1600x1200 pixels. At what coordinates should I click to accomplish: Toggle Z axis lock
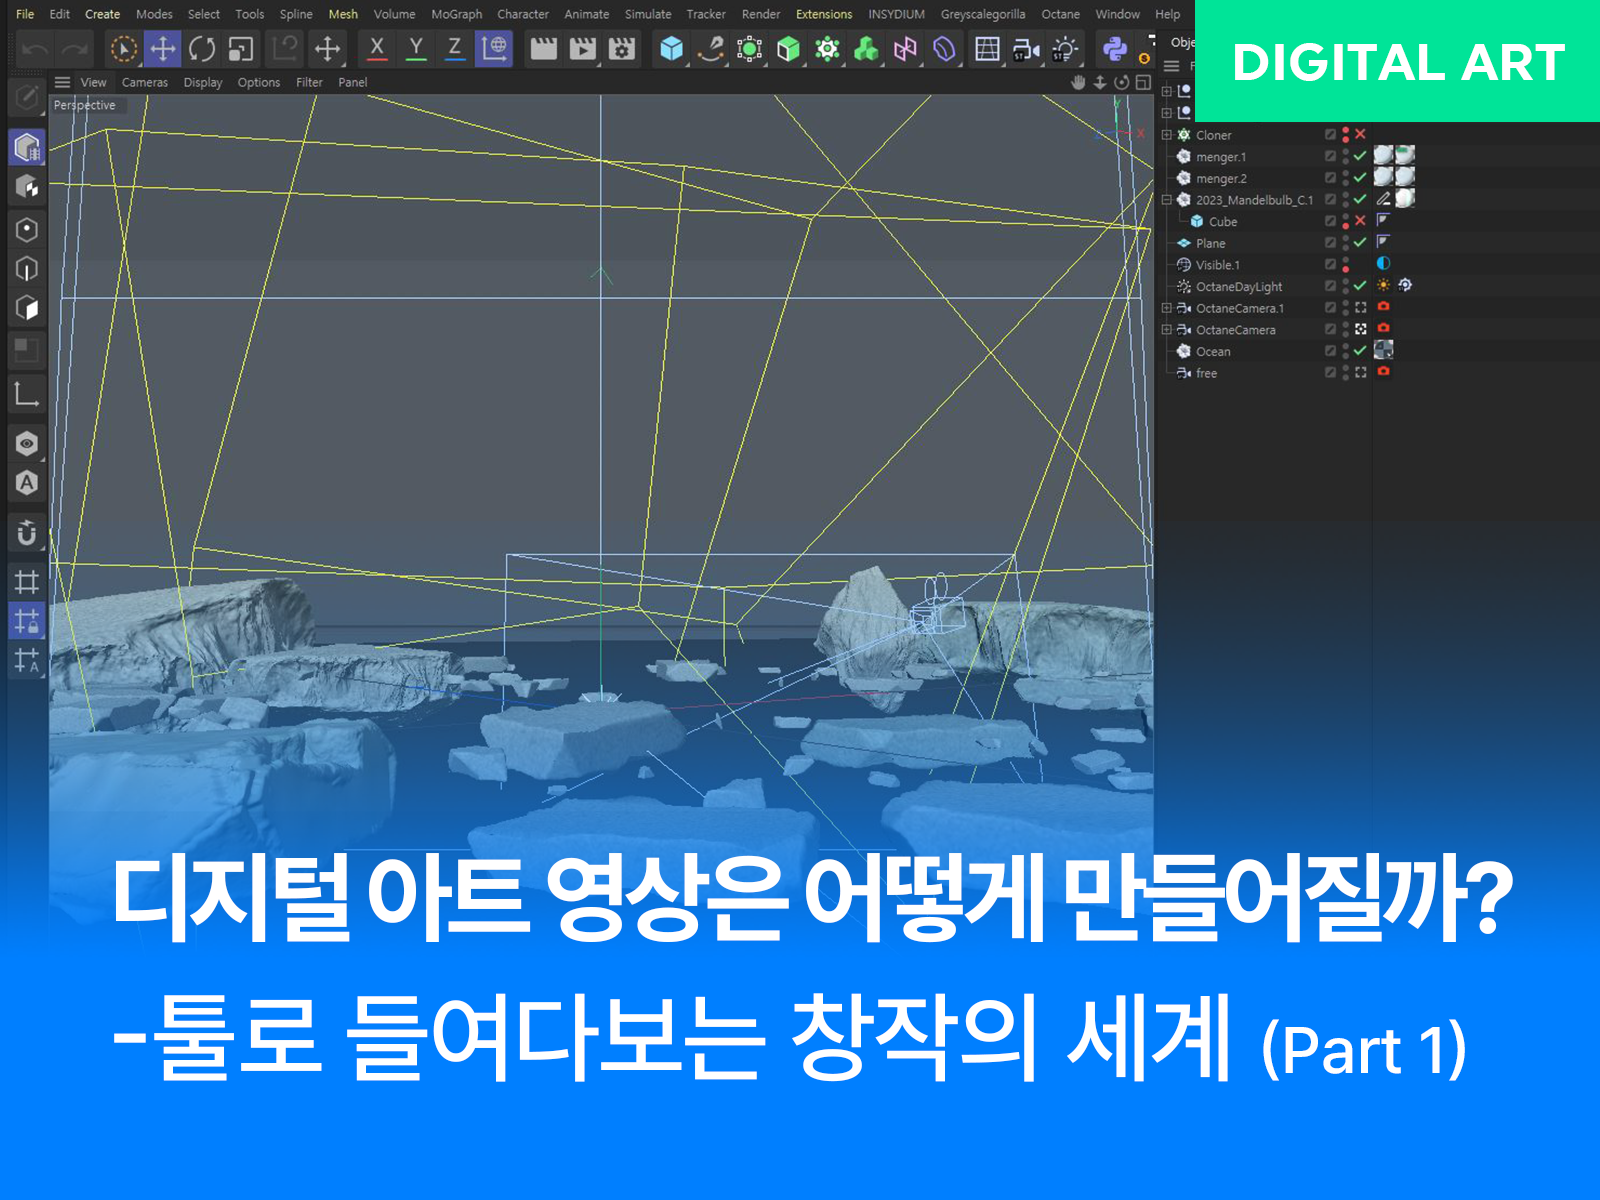(455, 48)
